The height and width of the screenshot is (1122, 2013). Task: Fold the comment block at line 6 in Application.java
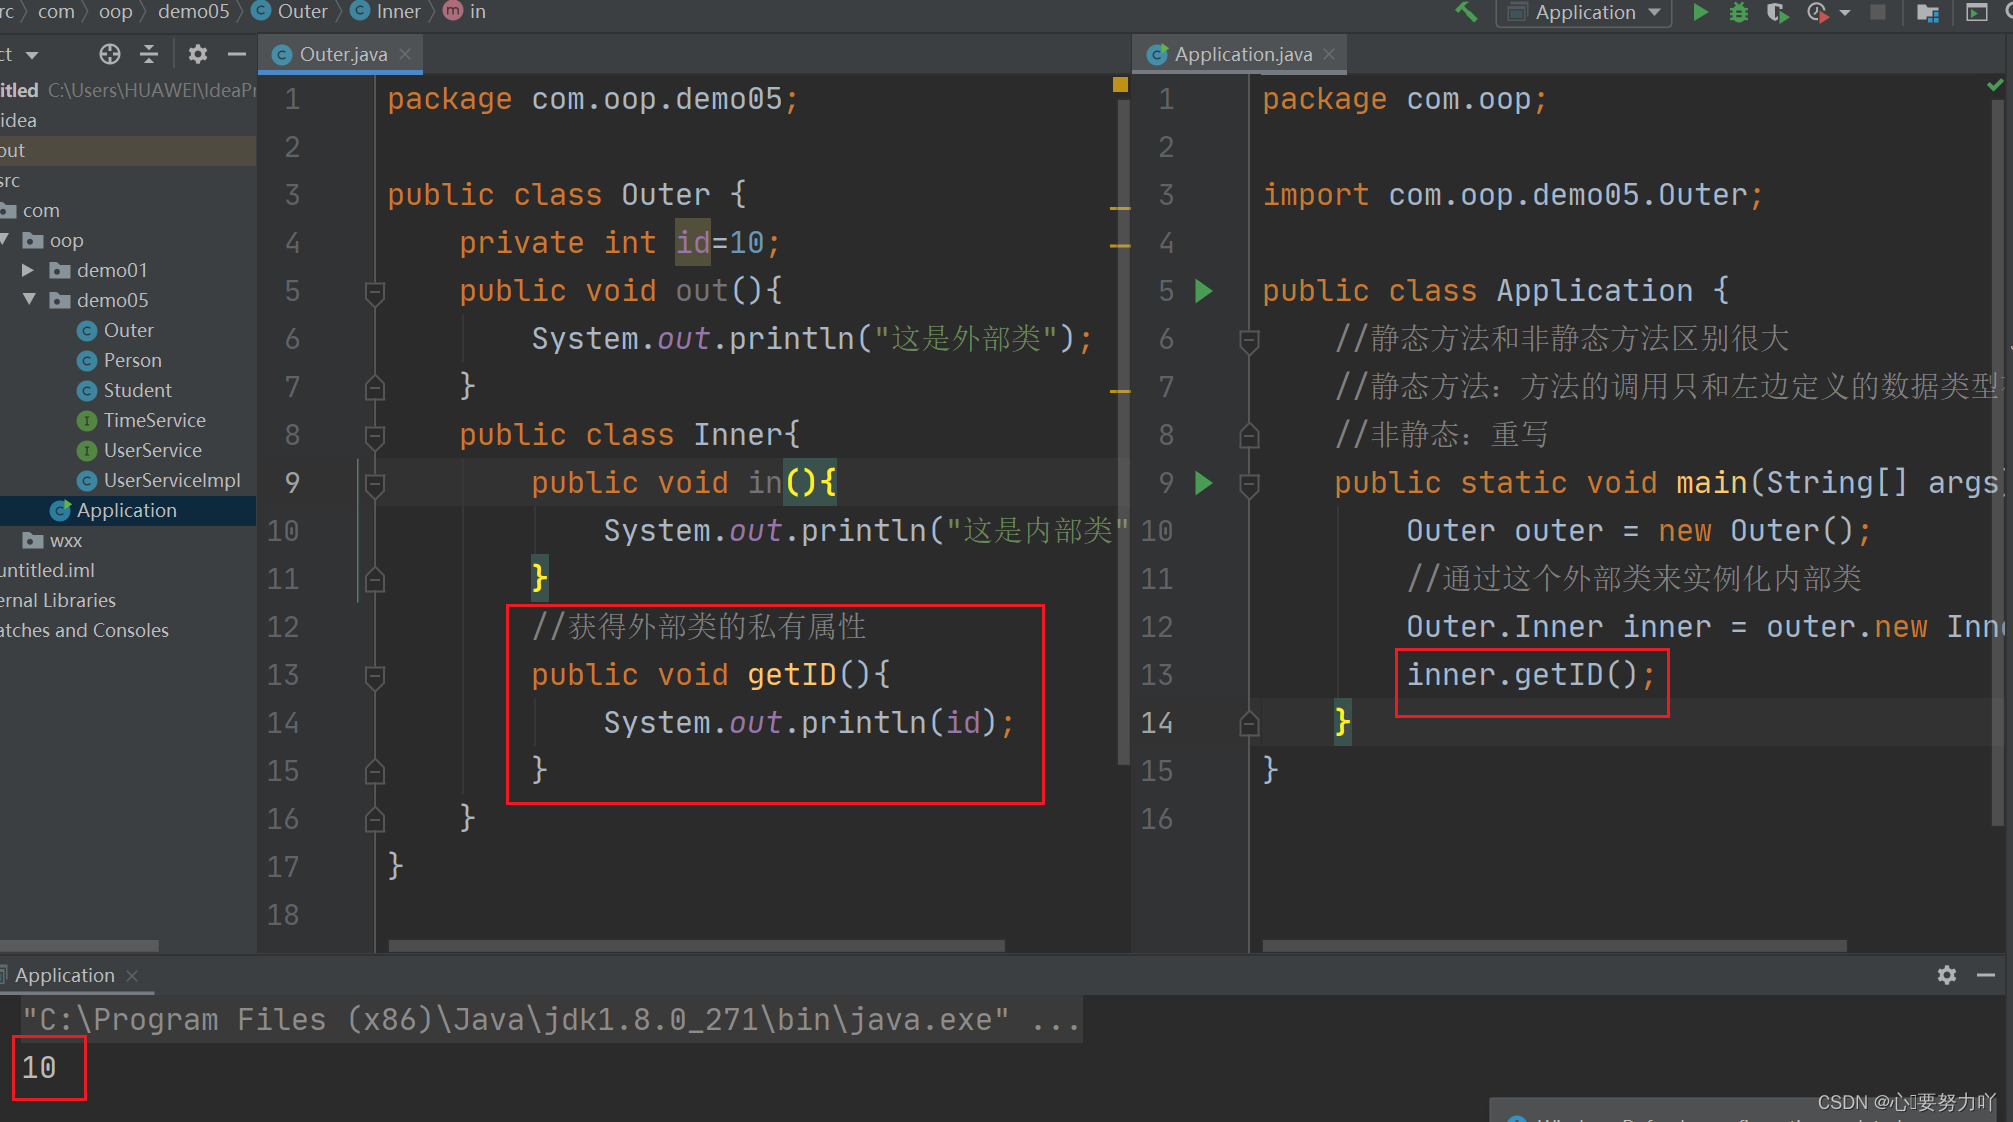click(x=1249, y=340)
